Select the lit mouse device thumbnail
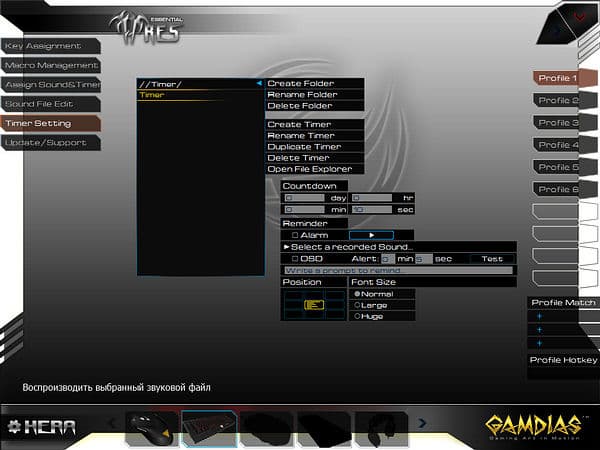Image resolution: width=600 pixels, height=450 pixels. [x=152, y=428]
